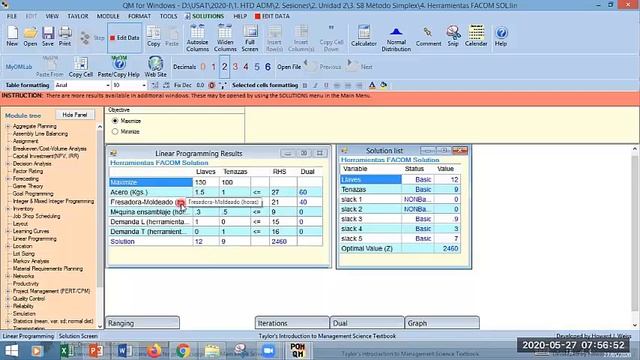Create a new file with New icon
This screenshot has height=360, width=640.
click(x=12, y=36)
